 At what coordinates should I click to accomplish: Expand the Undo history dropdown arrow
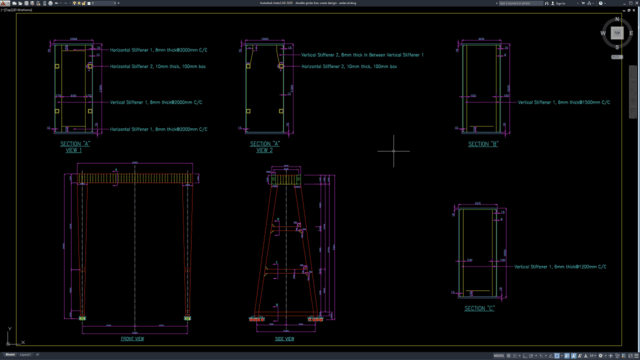click(x=61, y=3)
